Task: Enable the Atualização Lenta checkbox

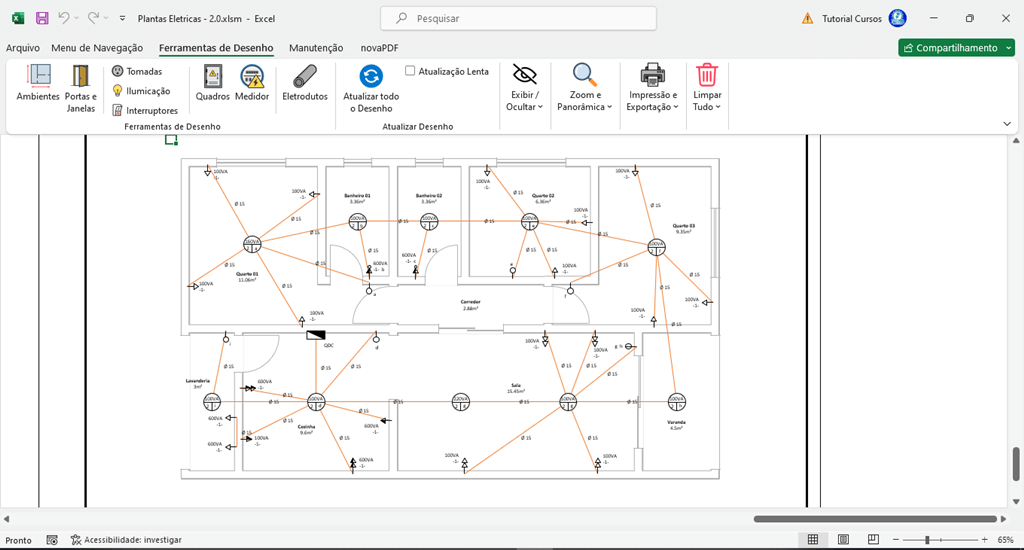Action: pos(410,71)
